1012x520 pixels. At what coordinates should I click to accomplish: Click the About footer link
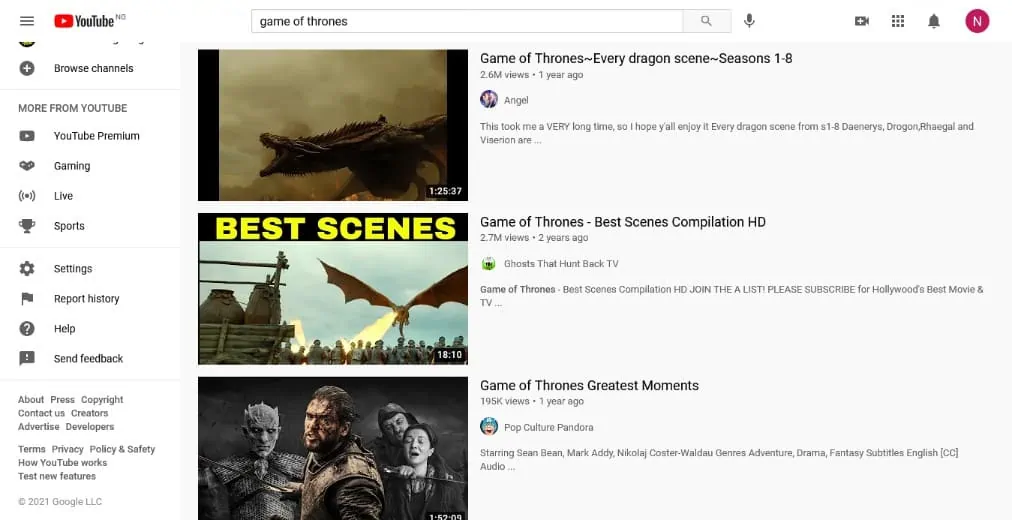(x=31, y=399)
